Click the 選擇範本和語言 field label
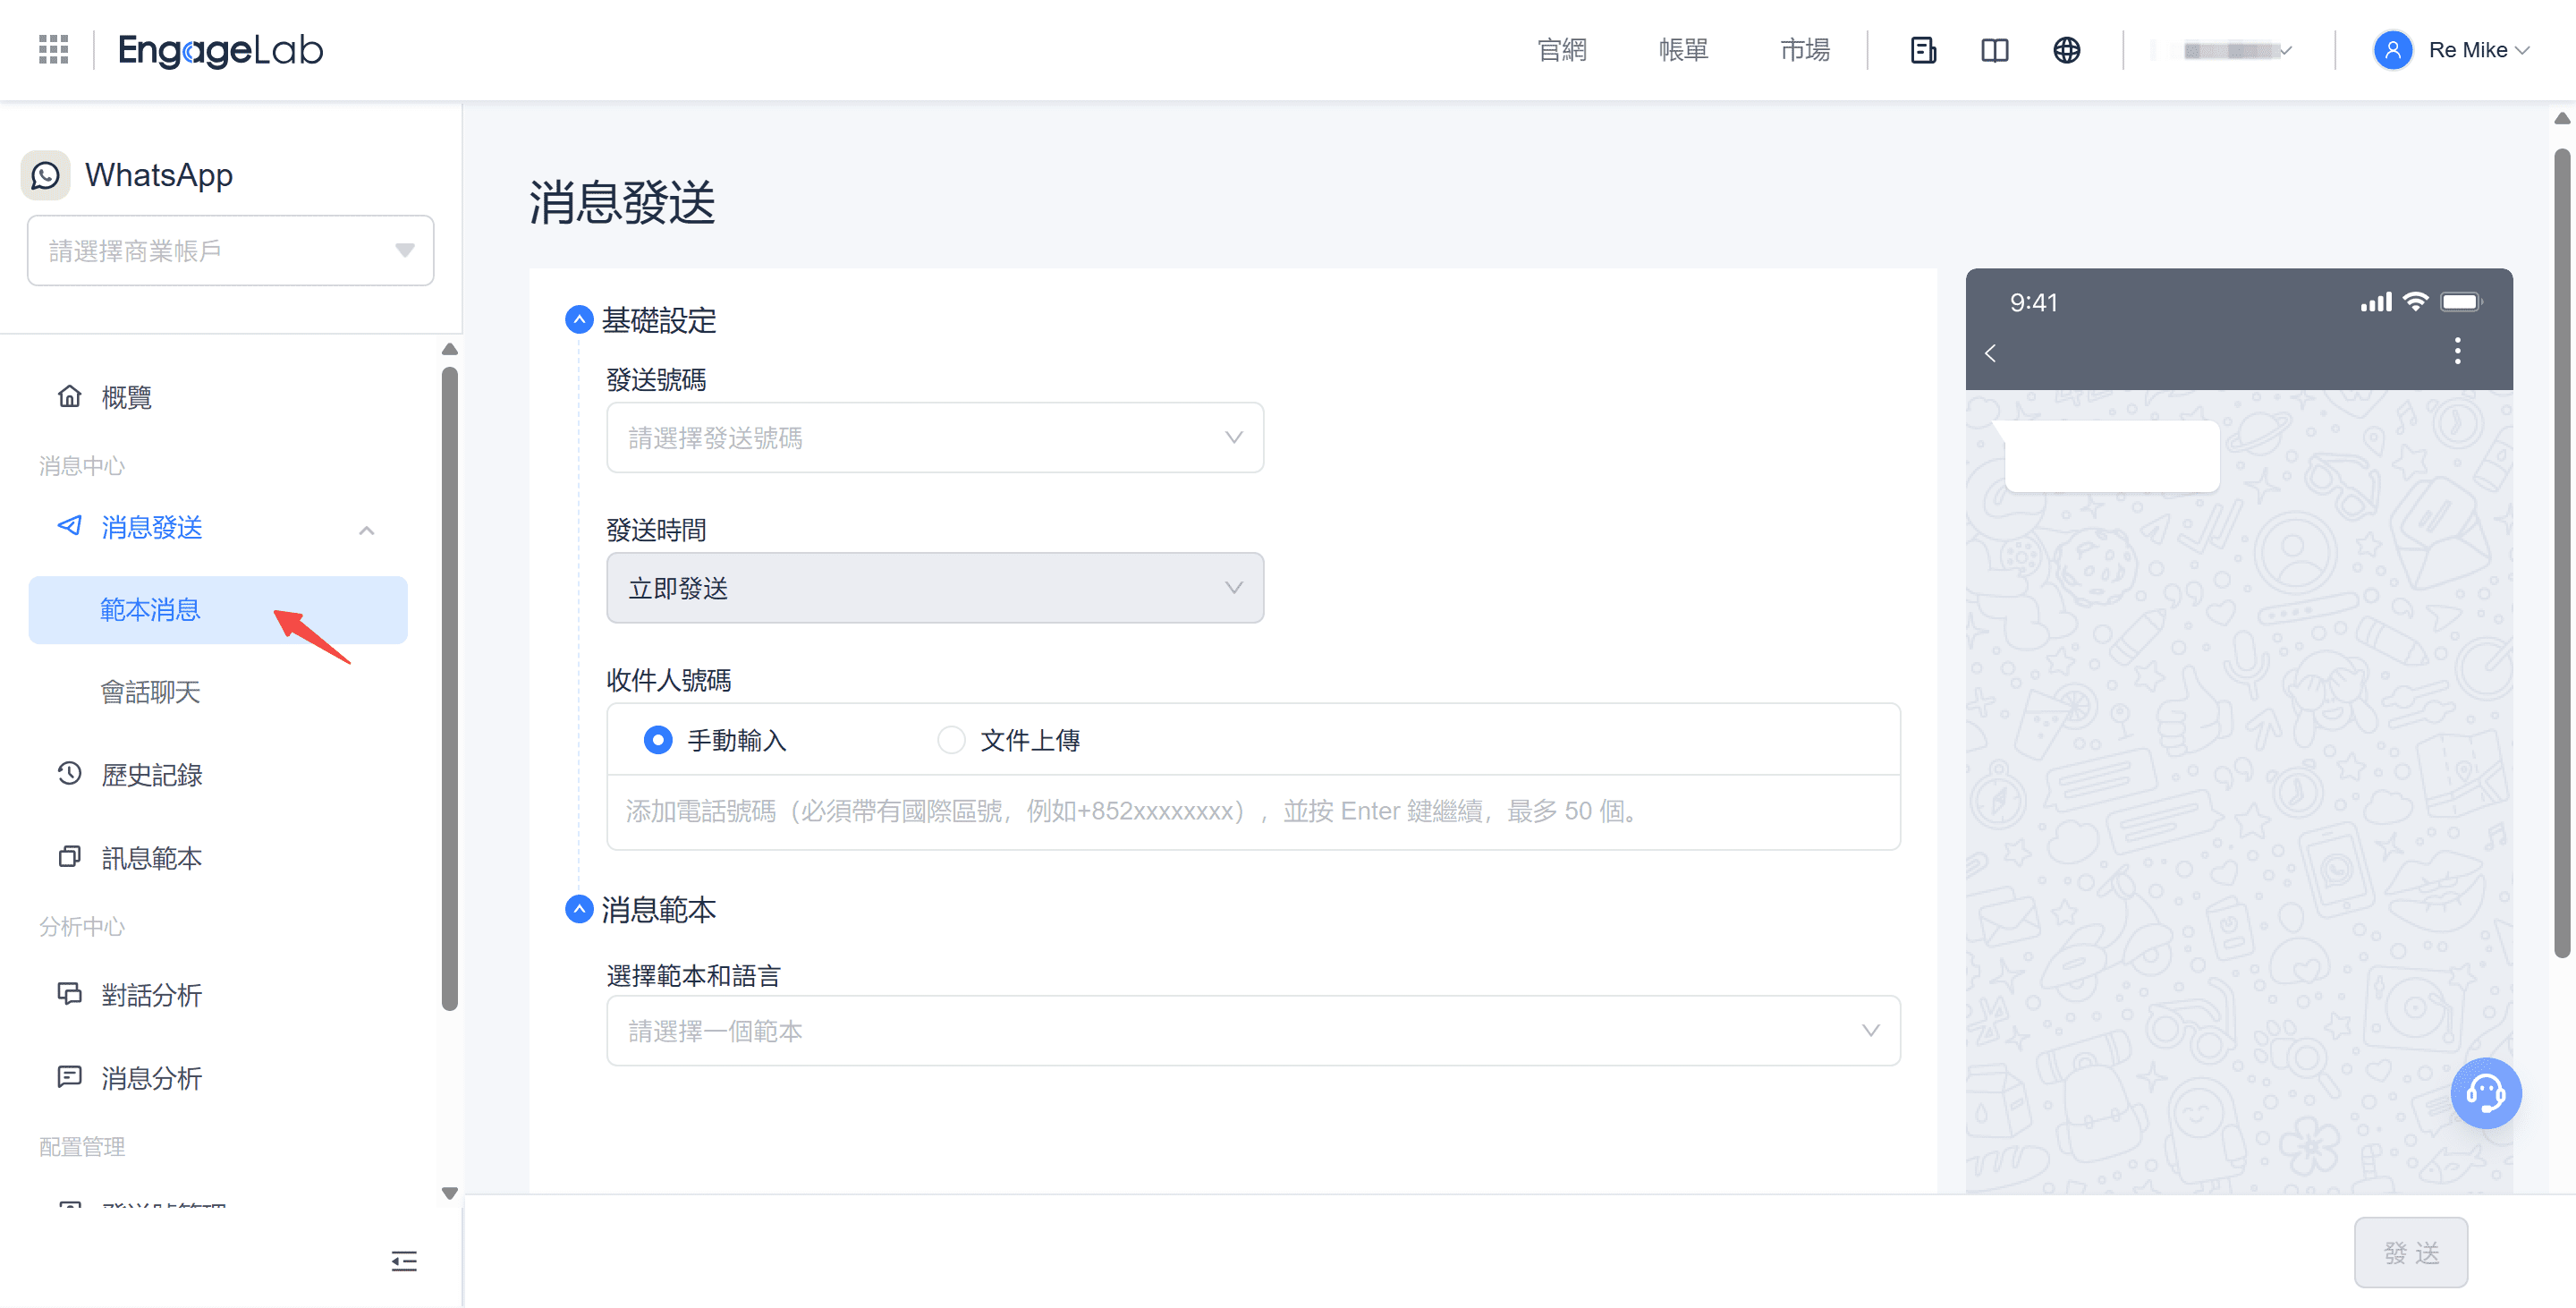 point(694,976)
